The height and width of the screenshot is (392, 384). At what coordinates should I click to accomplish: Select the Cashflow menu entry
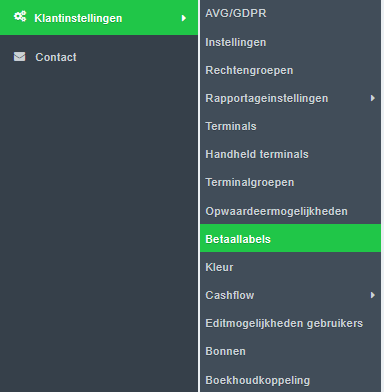pyautogui.click(x=290, y=295)
